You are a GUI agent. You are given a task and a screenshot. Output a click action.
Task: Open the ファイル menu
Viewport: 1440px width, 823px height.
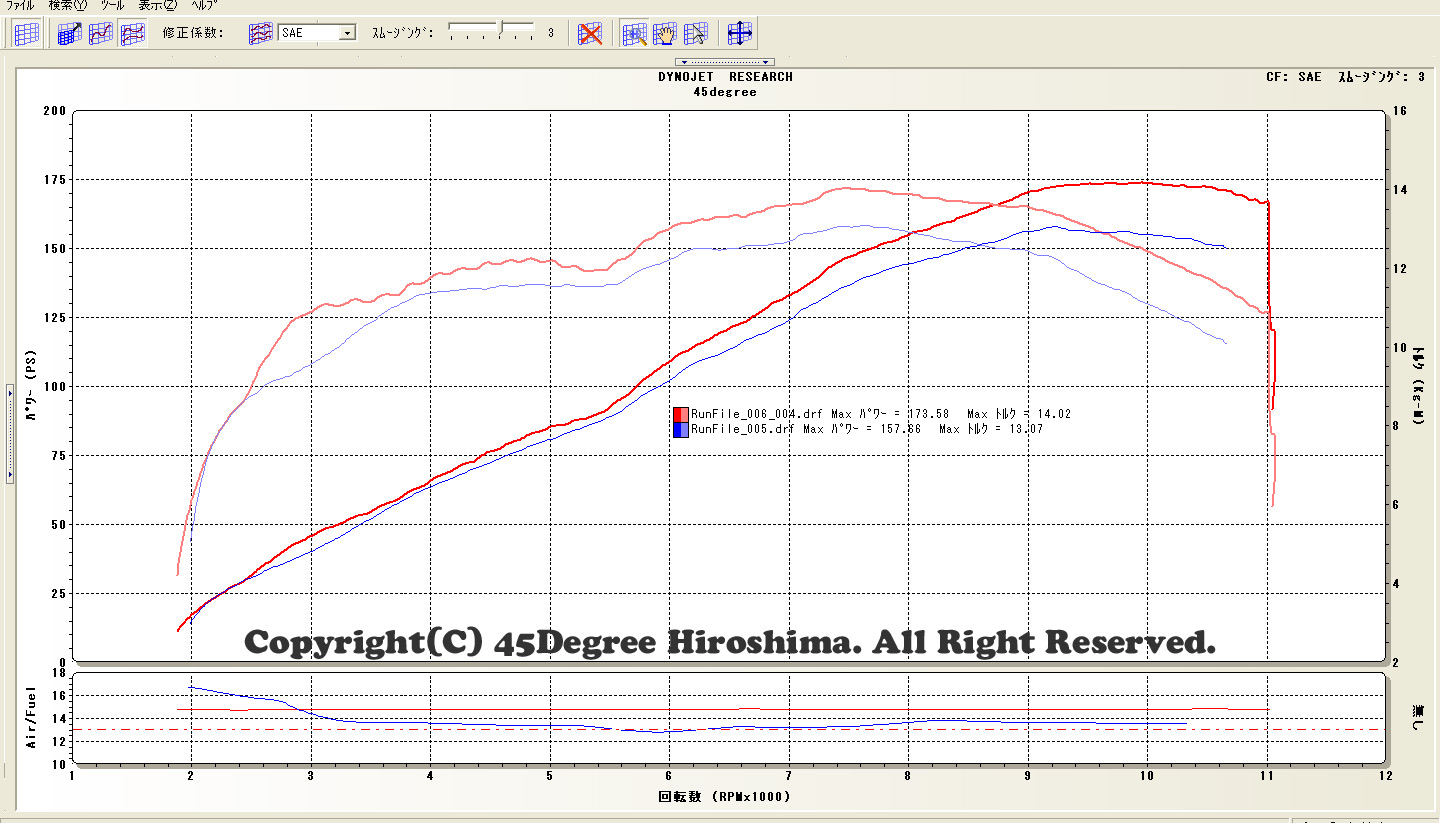click(x=21, y=5)
